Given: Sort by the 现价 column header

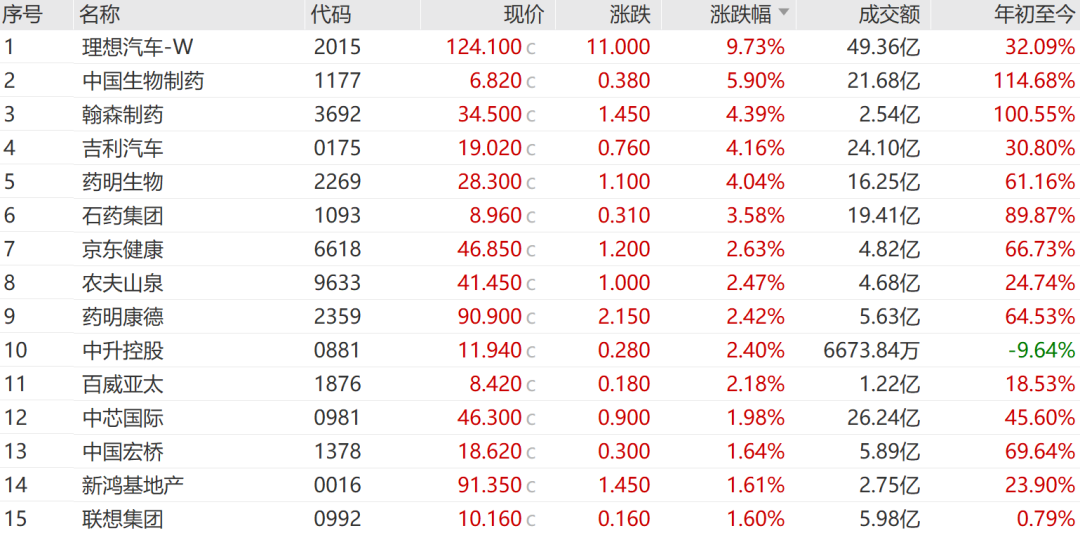Looking at the screenshot, I should coord(523,13).
